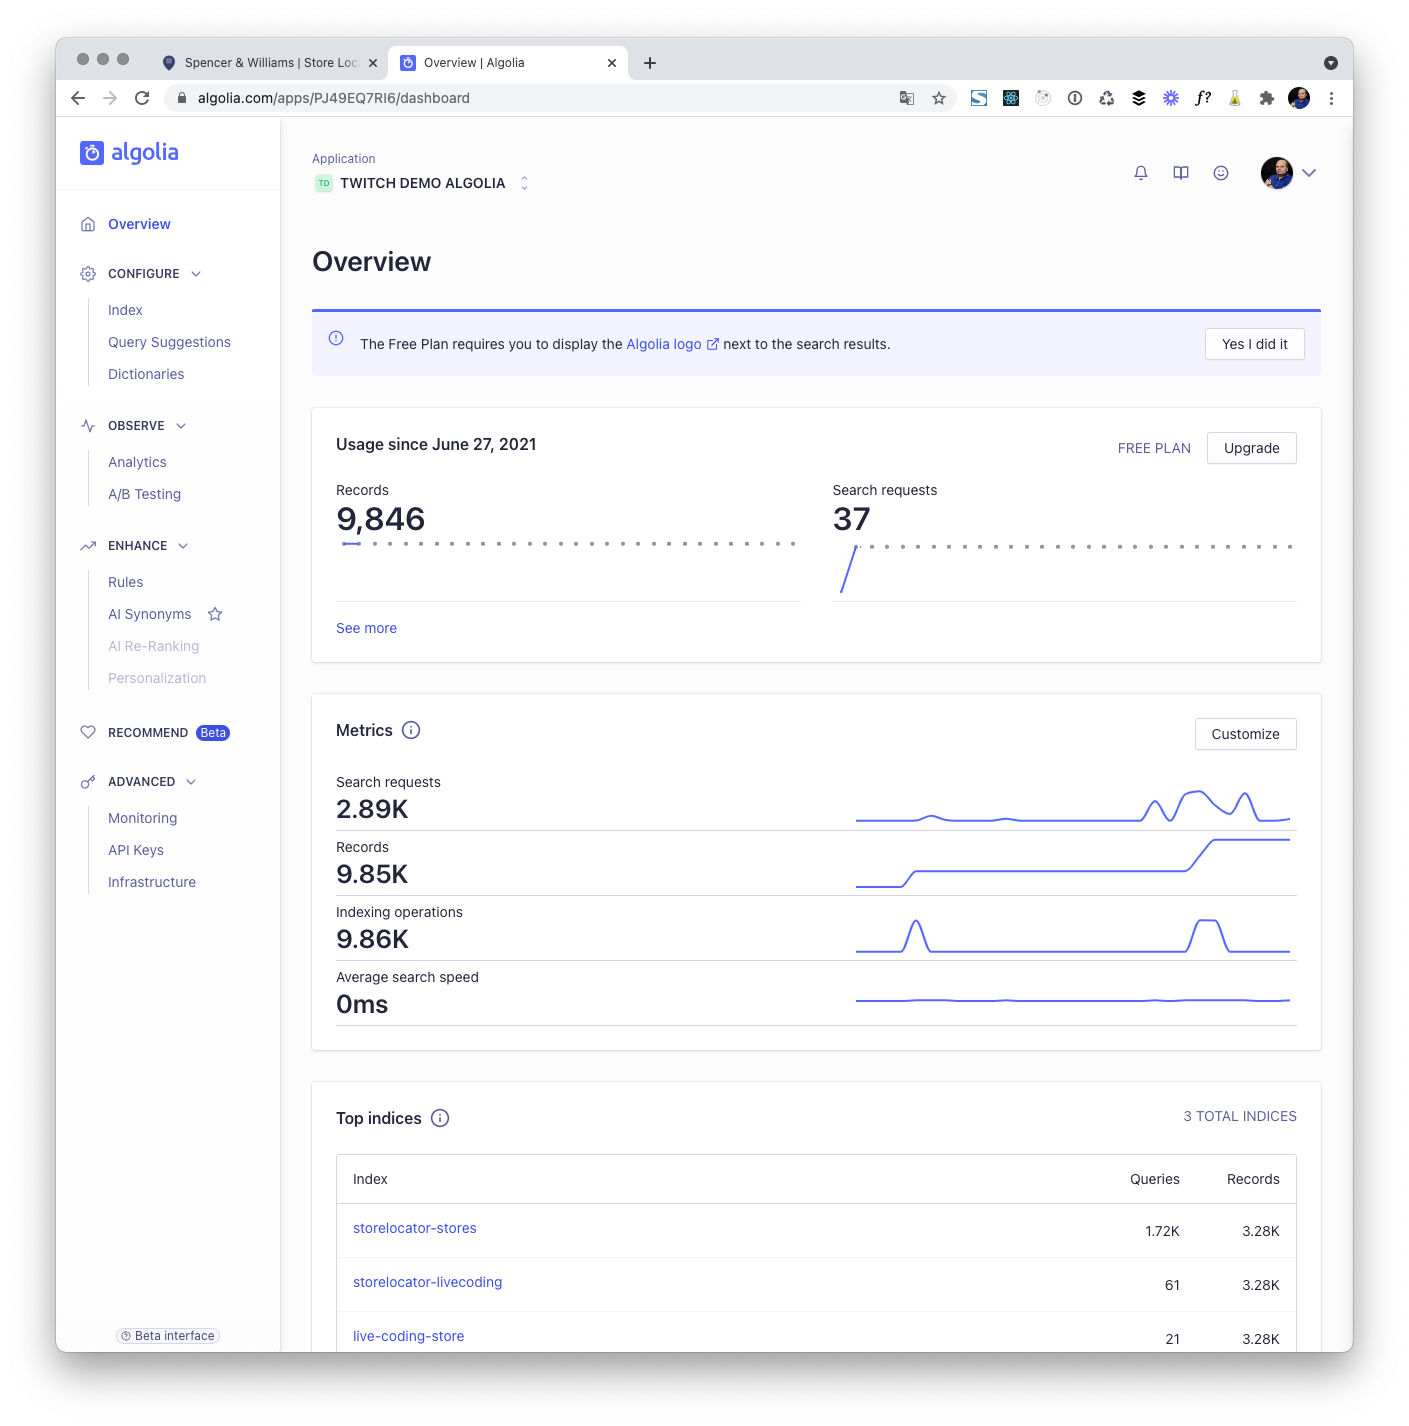Collapse the ADVANCED section

click(x=191, y=782)
